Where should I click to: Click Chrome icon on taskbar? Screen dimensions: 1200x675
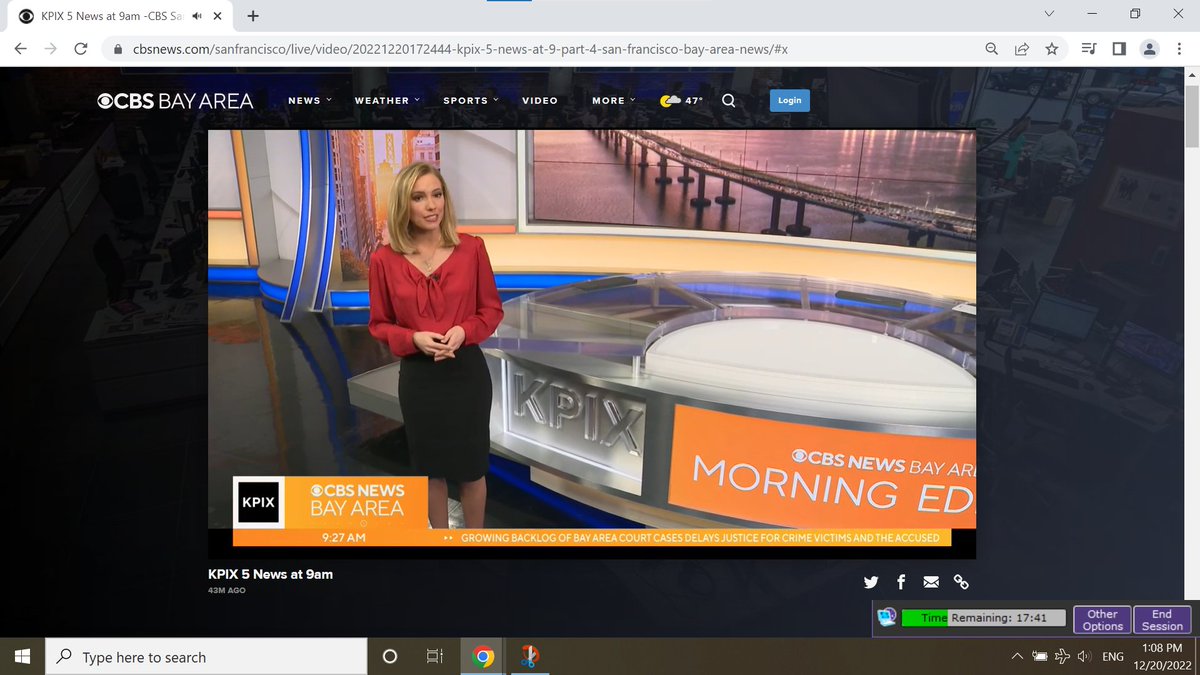click(x=483, y=656)
